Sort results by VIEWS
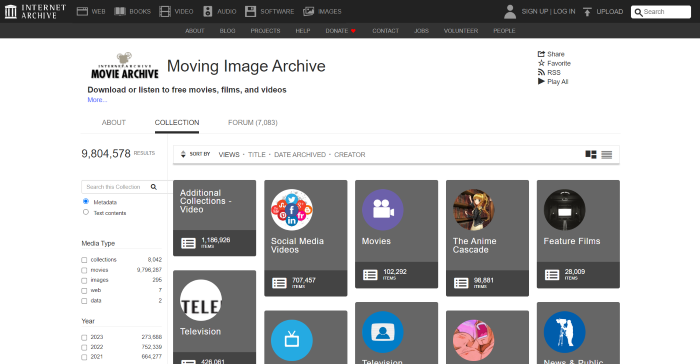700x364 pixels. coord(229,155)
